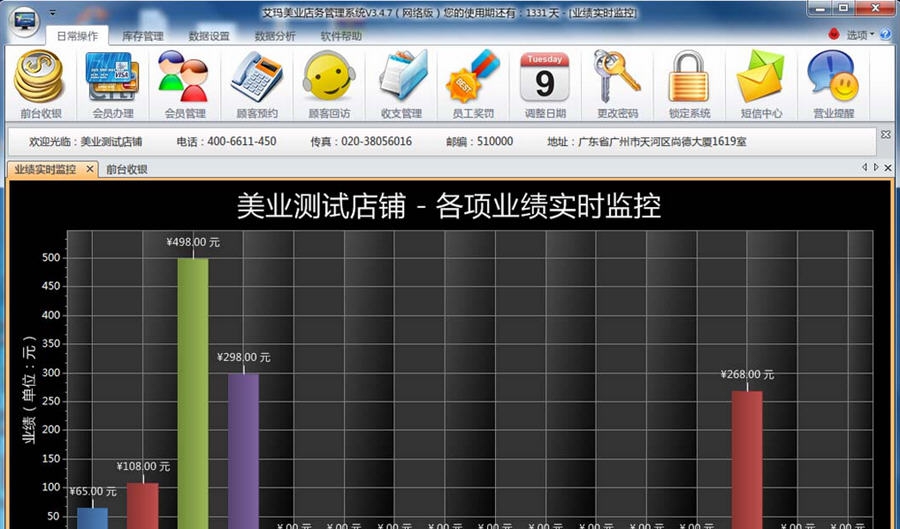Click the 传真：020-38056016 text

coord(361,141)
